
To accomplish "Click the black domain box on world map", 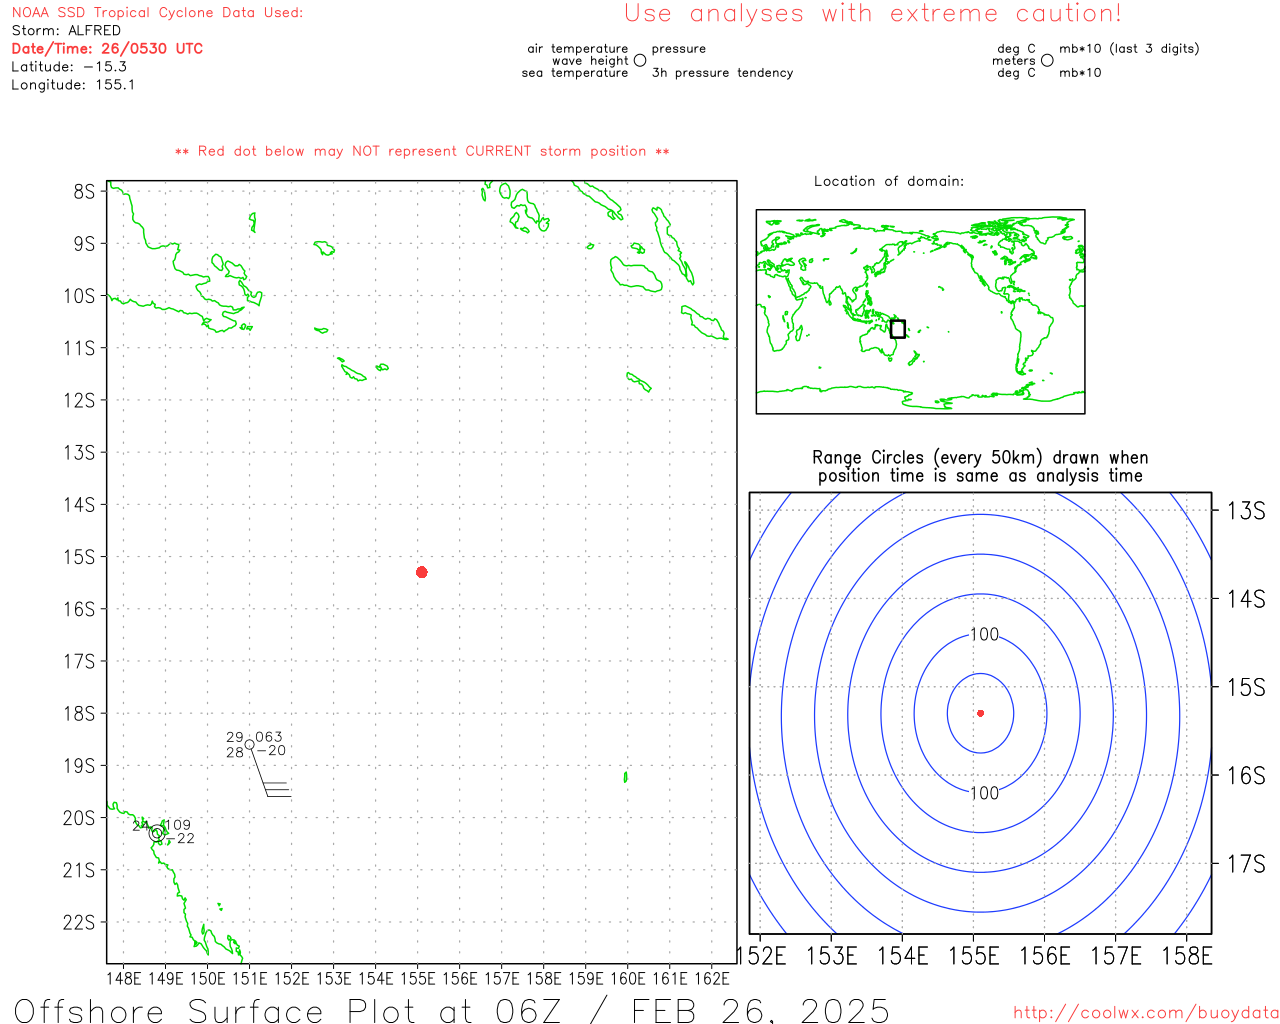I will 898,329.
